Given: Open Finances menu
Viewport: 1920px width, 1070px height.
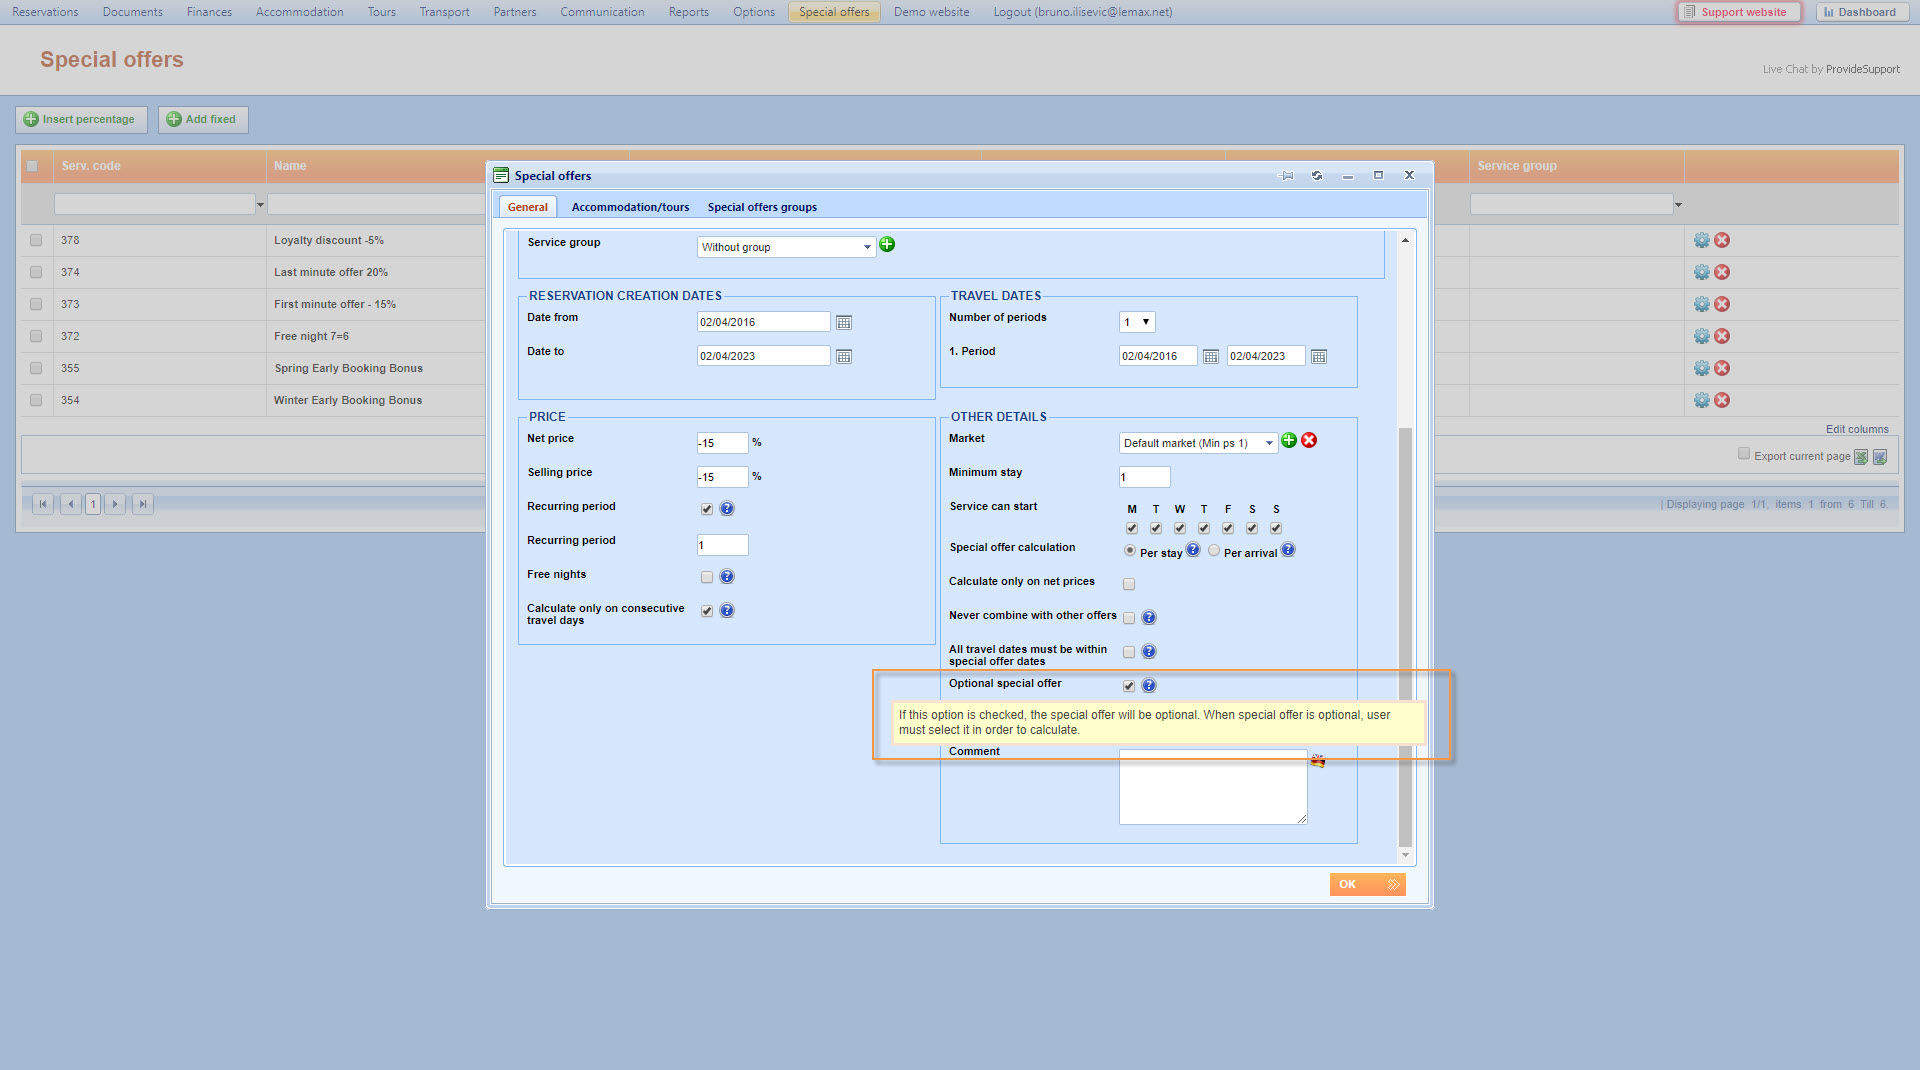Looking at the screenshot, I should 209,12.
